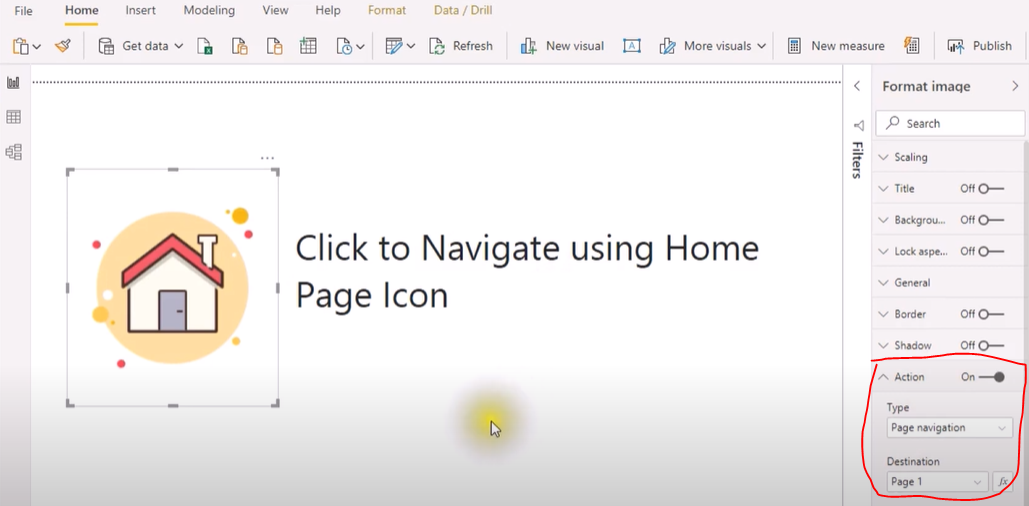Click the Transform data icon
This screenshot has width=1029, height=506.
[394, 46]
